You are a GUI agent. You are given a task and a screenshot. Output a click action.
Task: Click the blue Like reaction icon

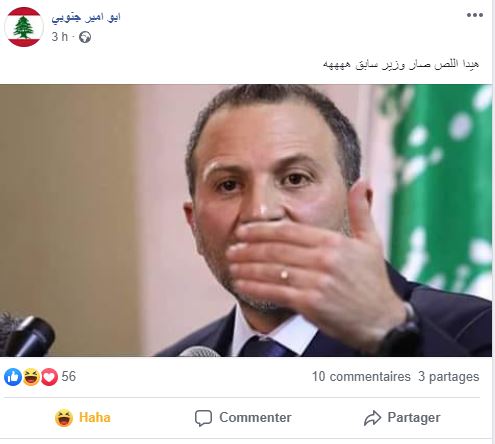13,377
